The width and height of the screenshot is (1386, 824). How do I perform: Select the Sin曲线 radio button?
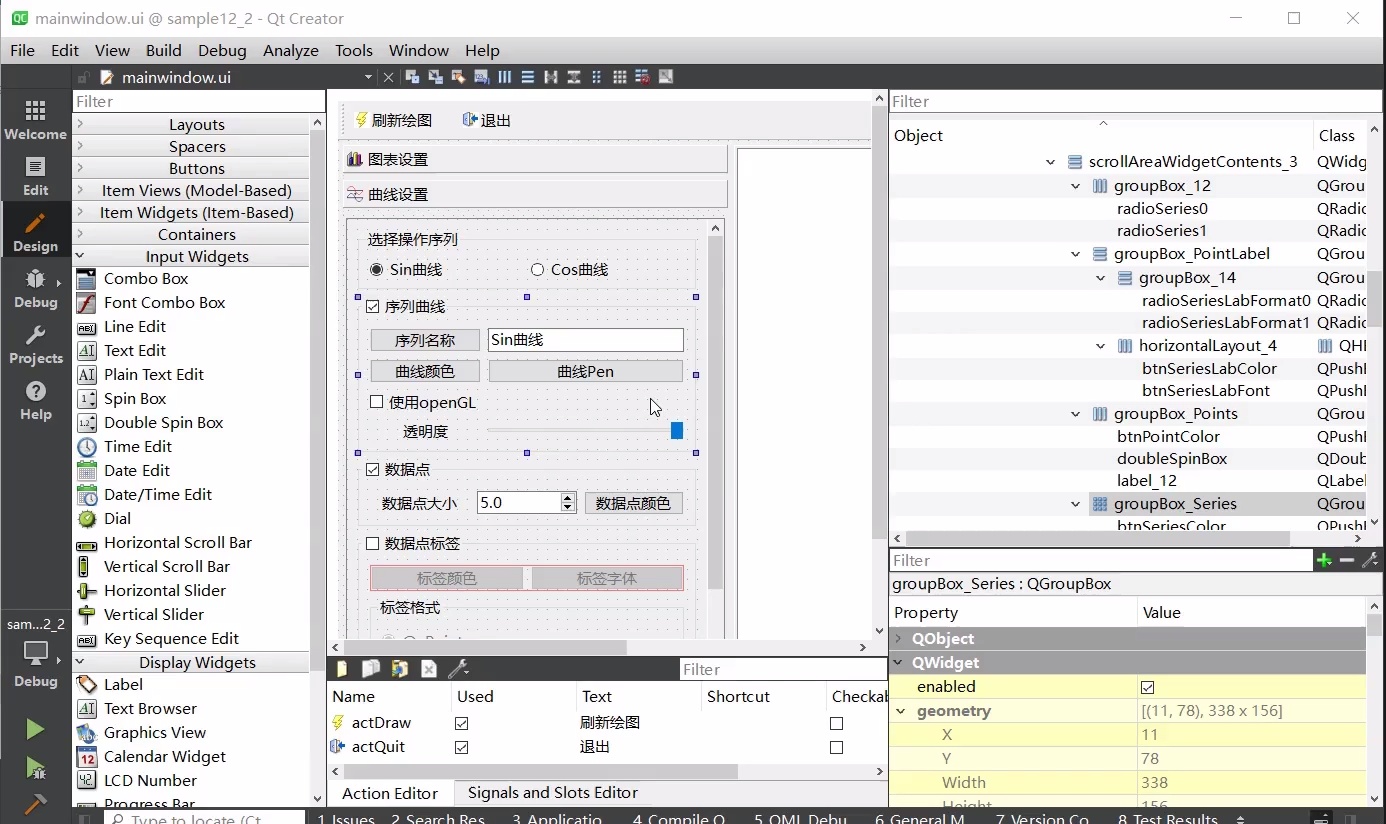(377, 269)
